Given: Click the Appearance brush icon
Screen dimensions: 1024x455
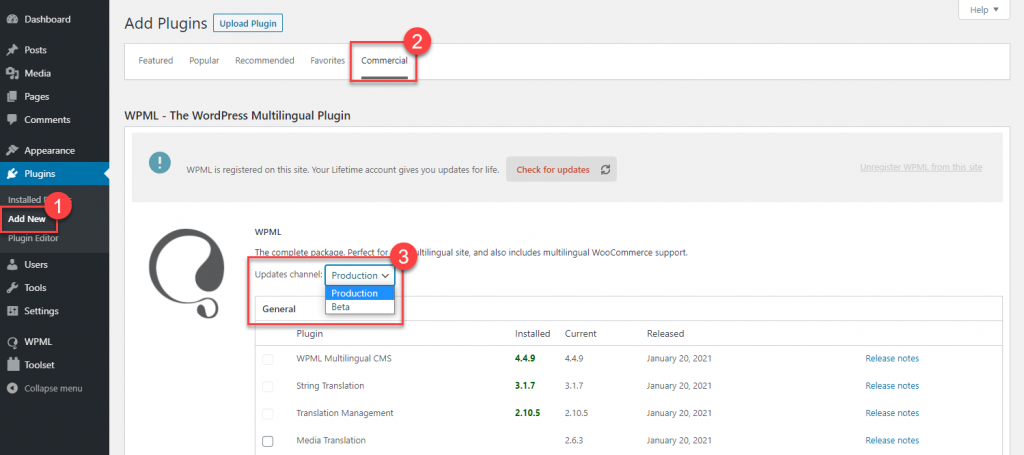Looking at the screenshot, I should pyautogui.click(x=12, y=150).
